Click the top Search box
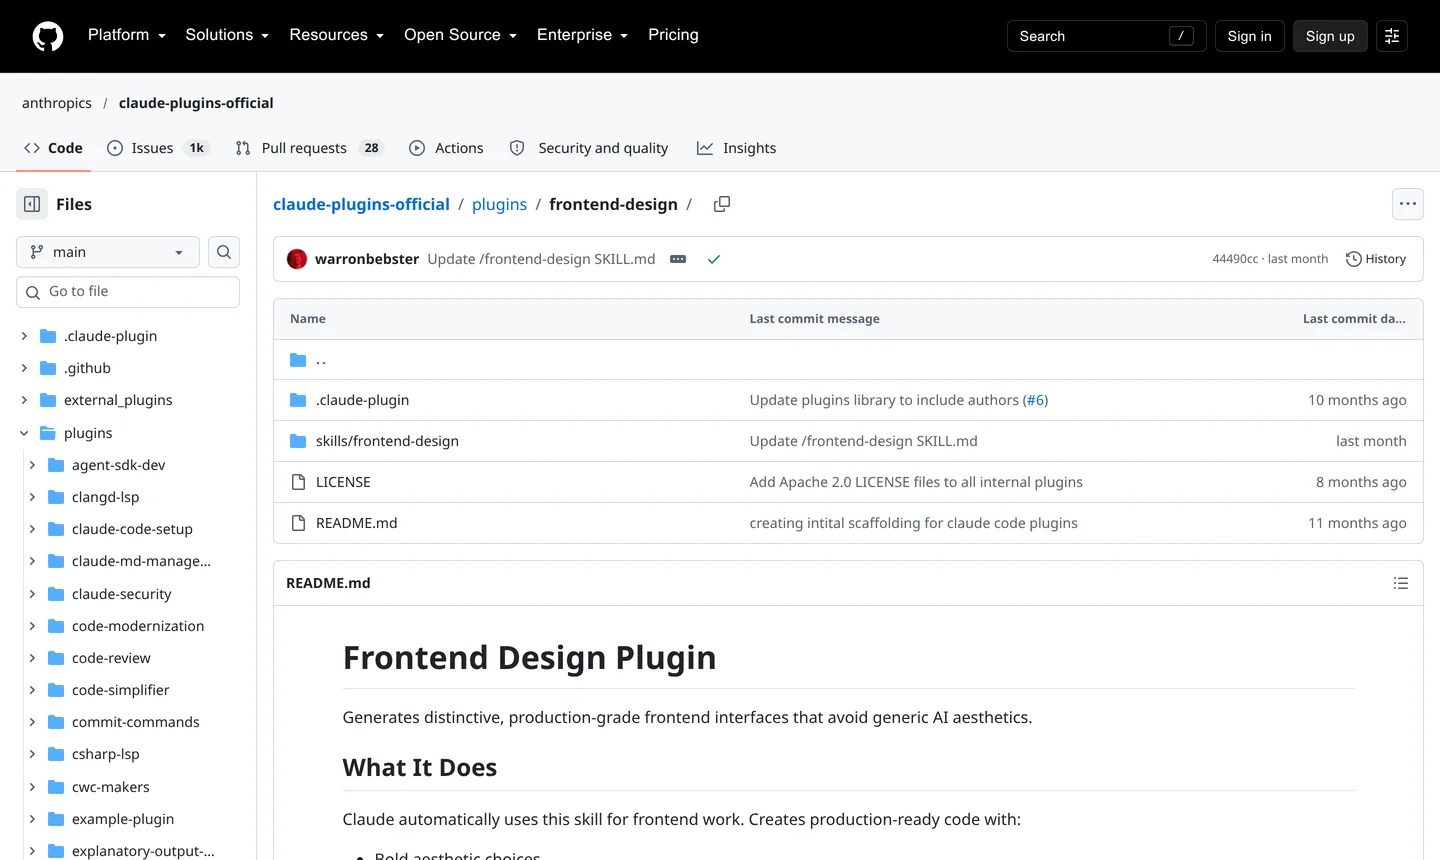This screenshot has width=1440, height=860. click(1107, 36)
